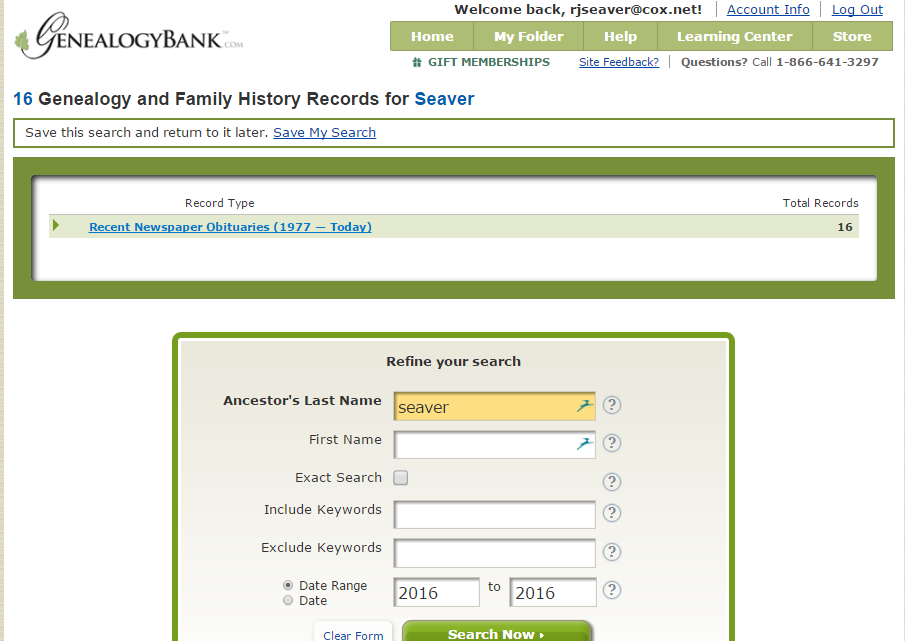Select the Date radio button
Viewport: 905px width, 641px height.
288,600
